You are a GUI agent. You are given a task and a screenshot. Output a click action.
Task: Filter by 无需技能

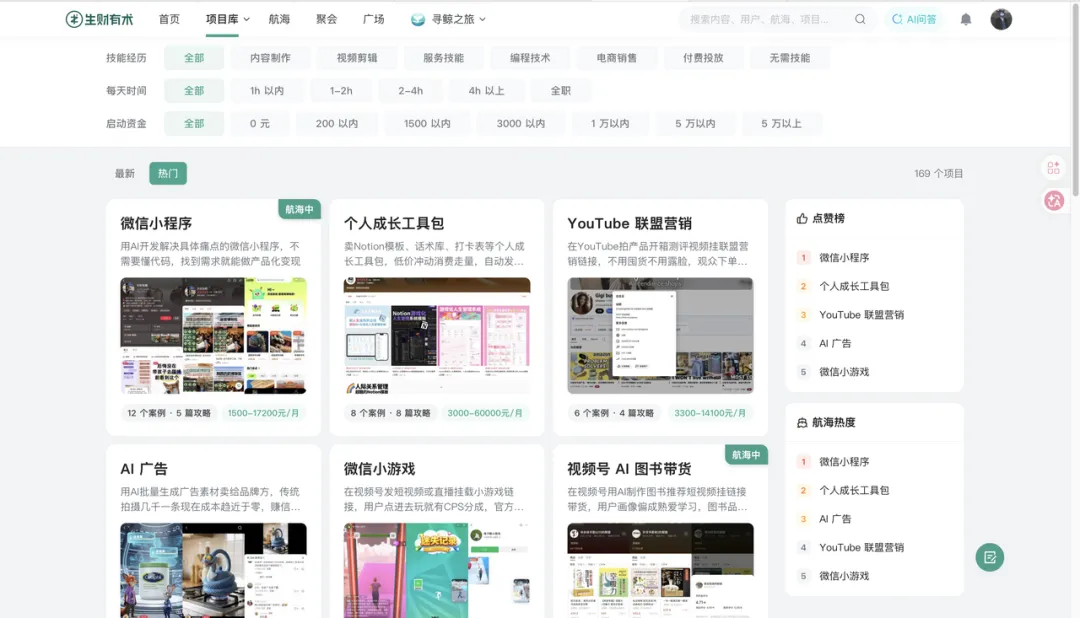(x=789, y=58)
